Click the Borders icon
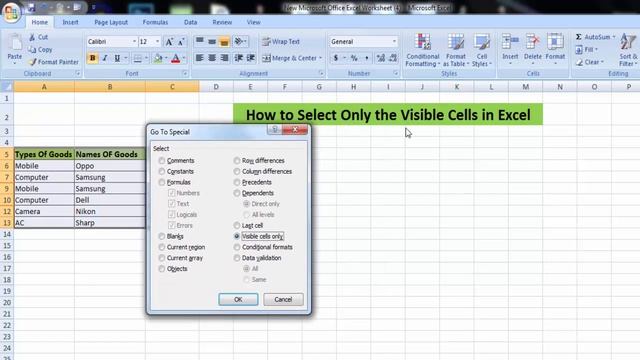 (138, 58)
